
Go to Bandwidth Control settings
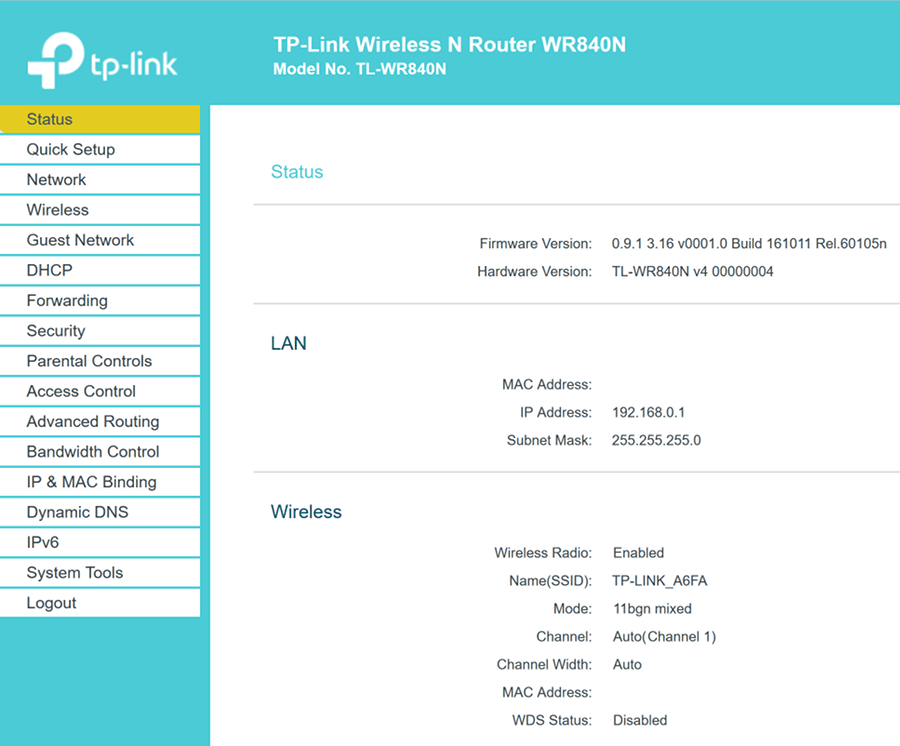click(100, 452)
